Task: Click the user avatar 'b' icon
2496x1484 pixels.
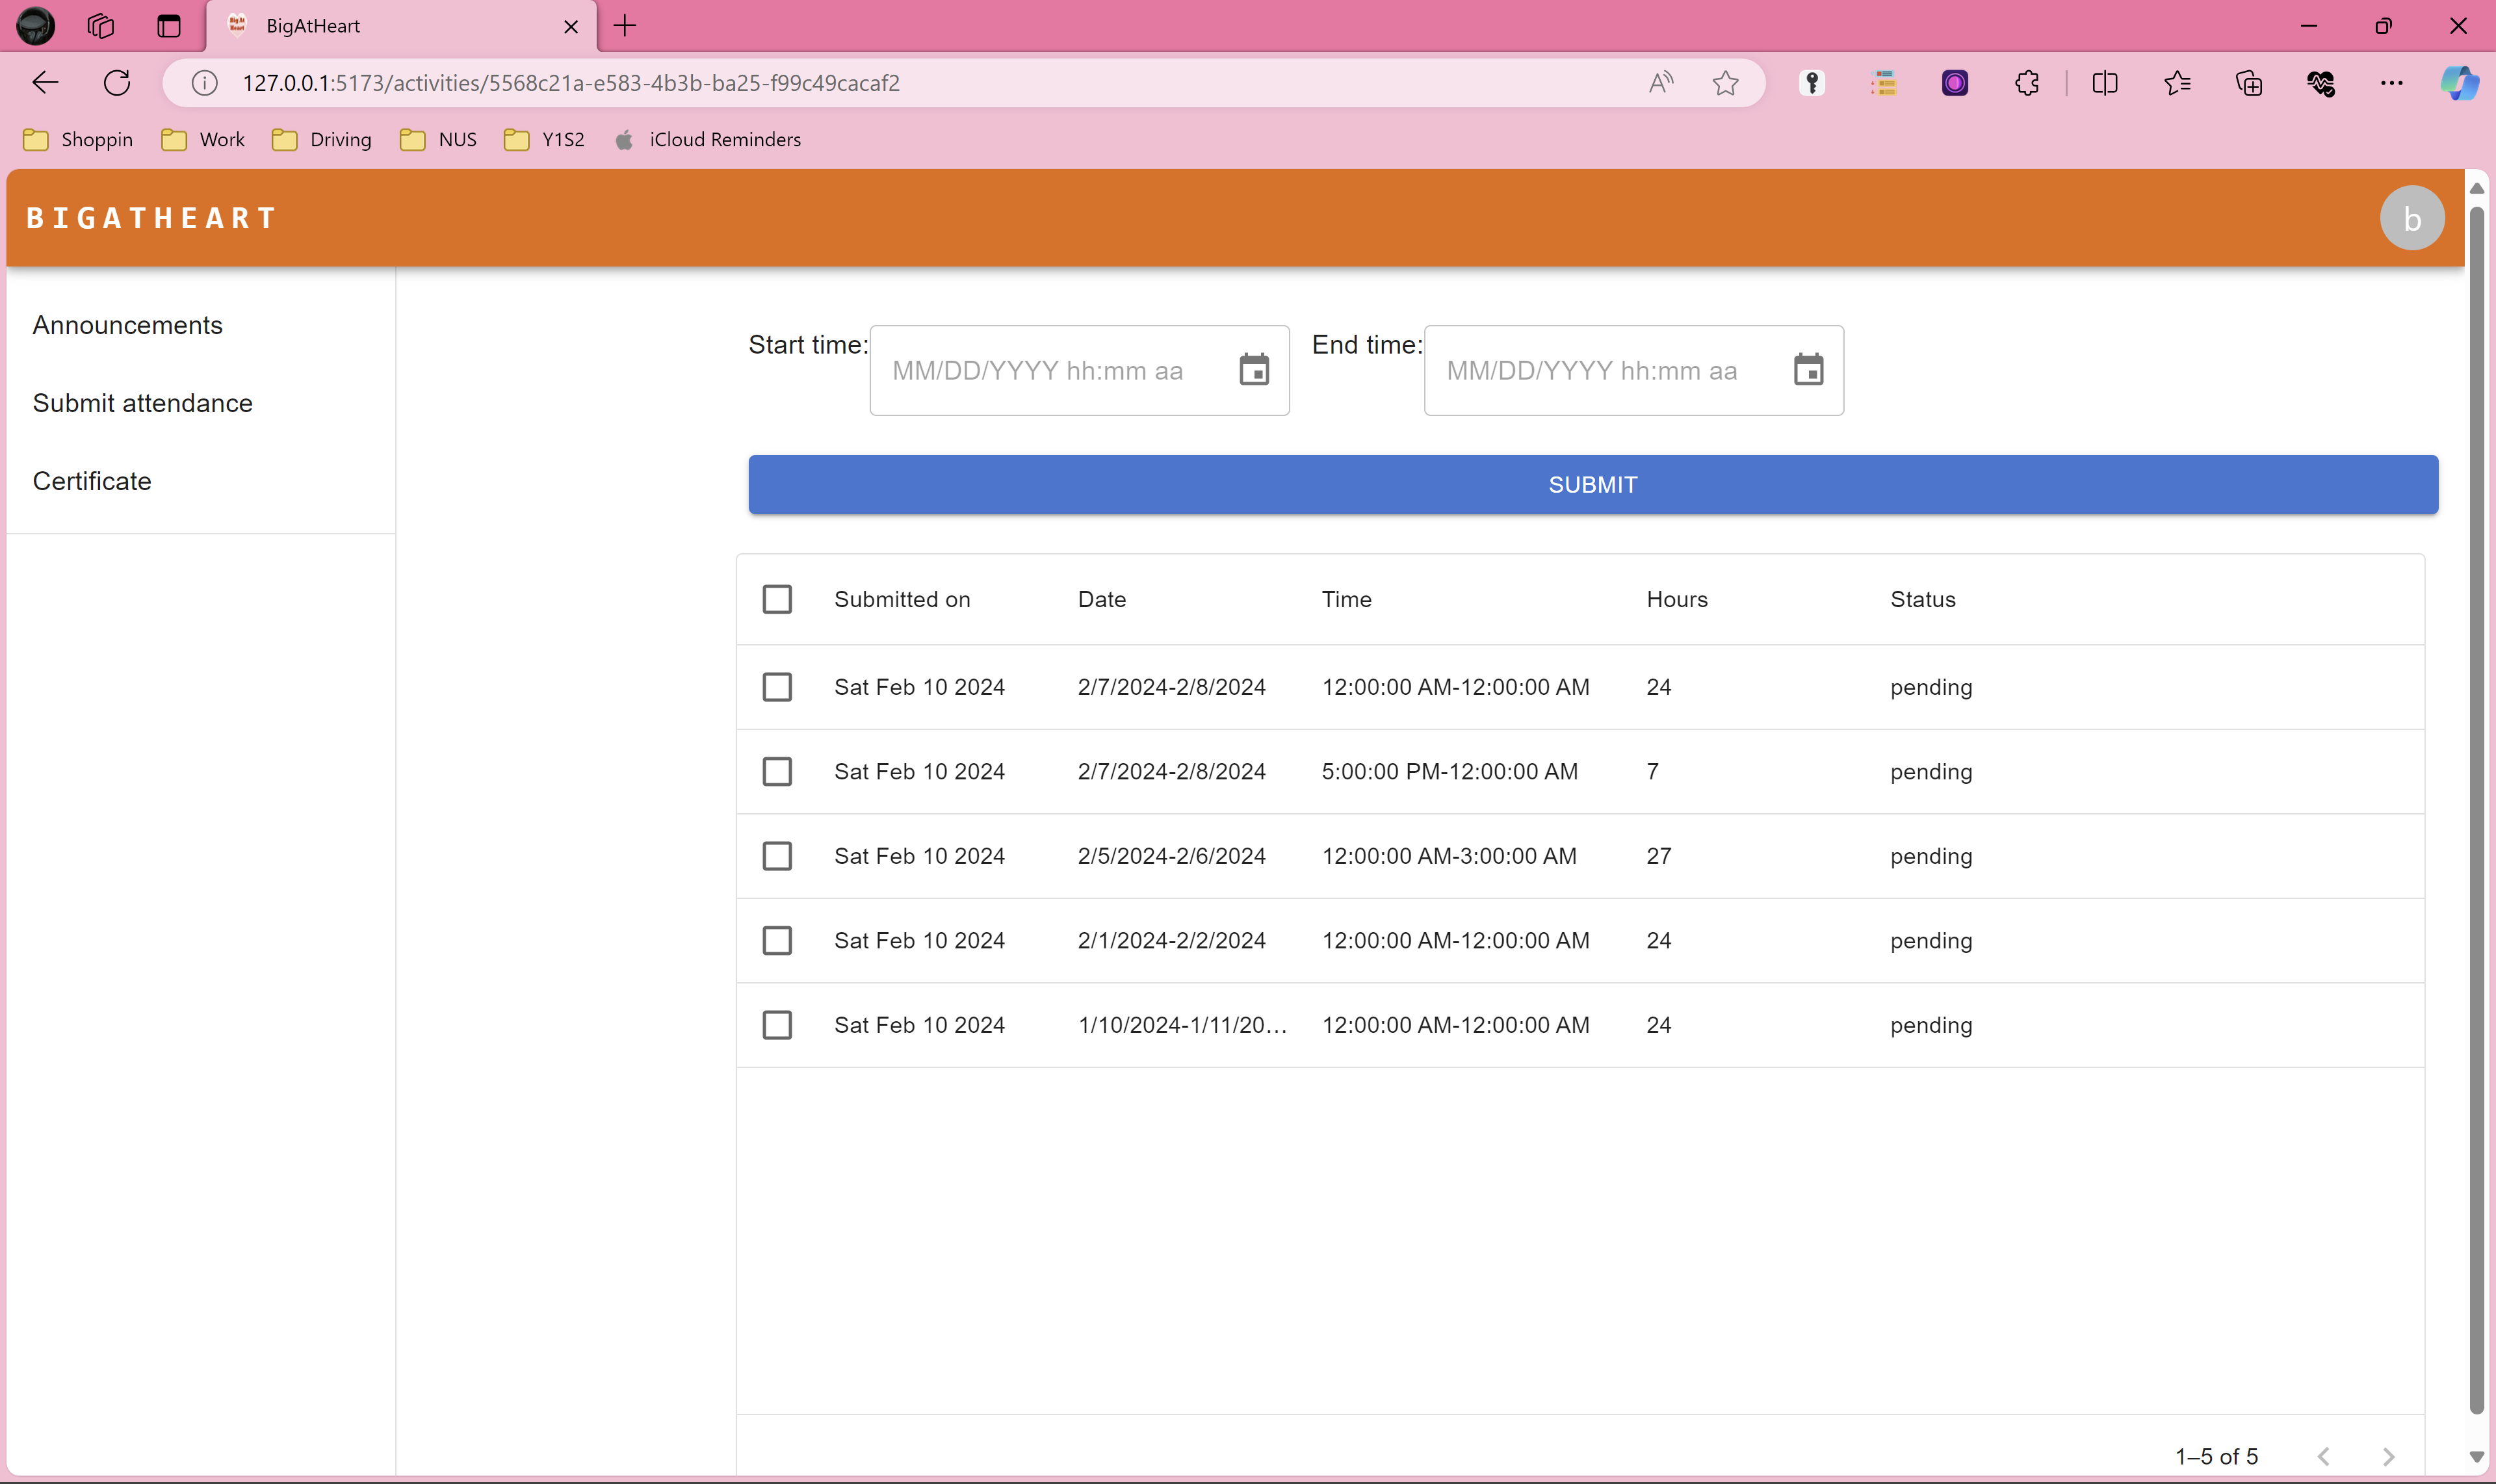Action: point(2411,218)
